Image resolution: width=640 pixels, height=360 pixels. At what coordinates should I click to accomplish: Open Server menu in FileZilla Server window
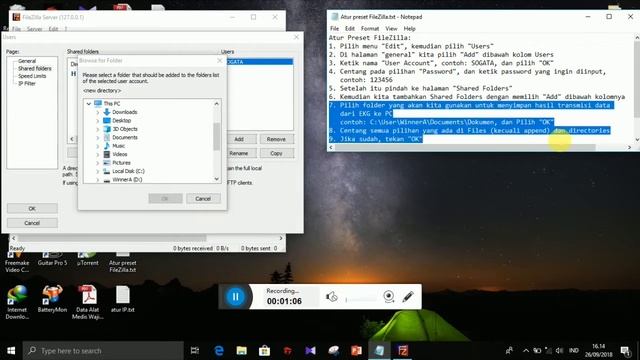[x=34, y=29]
